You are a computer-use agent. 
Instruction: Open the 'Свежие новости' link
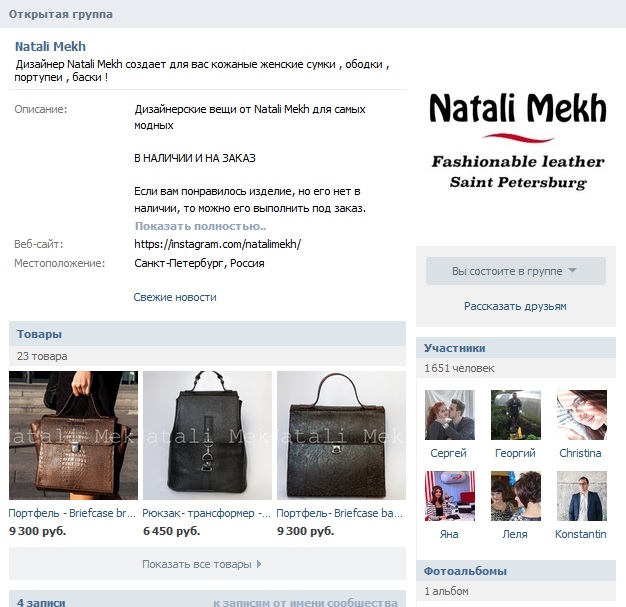click(x=175, y=297)
